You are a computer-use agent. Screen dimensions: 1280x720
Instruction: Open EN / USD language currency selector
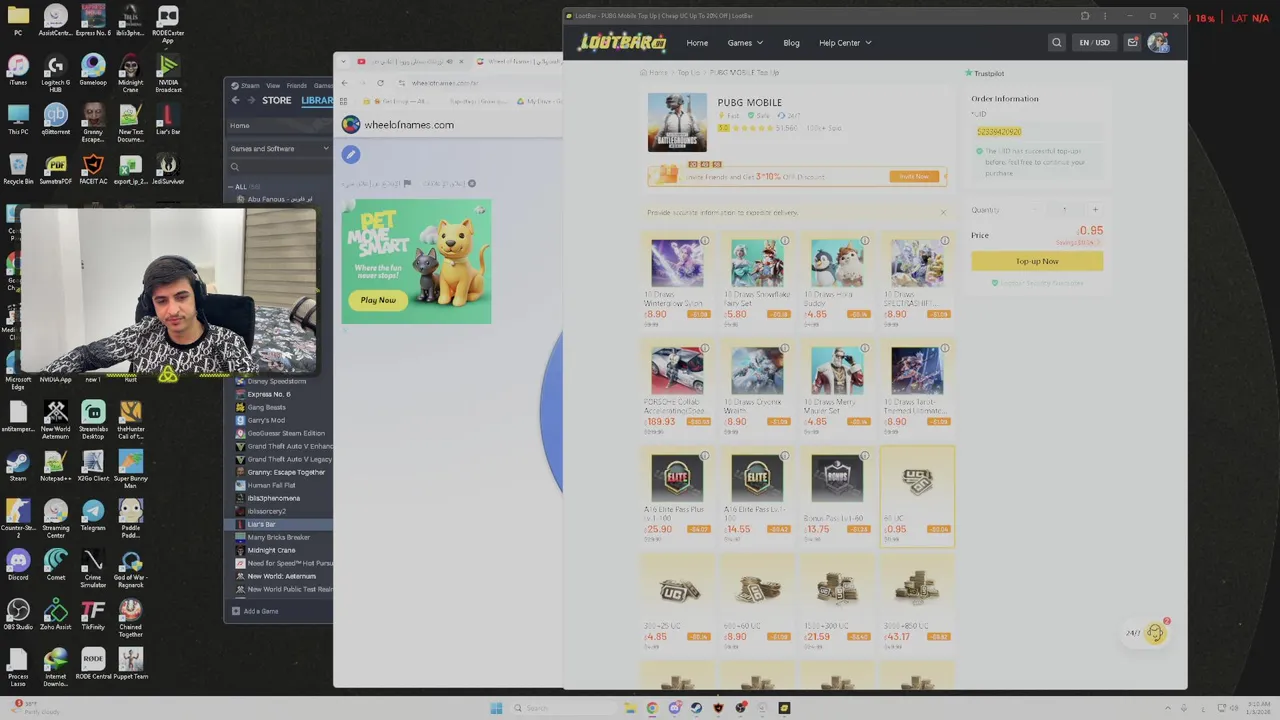(1094, 43)
